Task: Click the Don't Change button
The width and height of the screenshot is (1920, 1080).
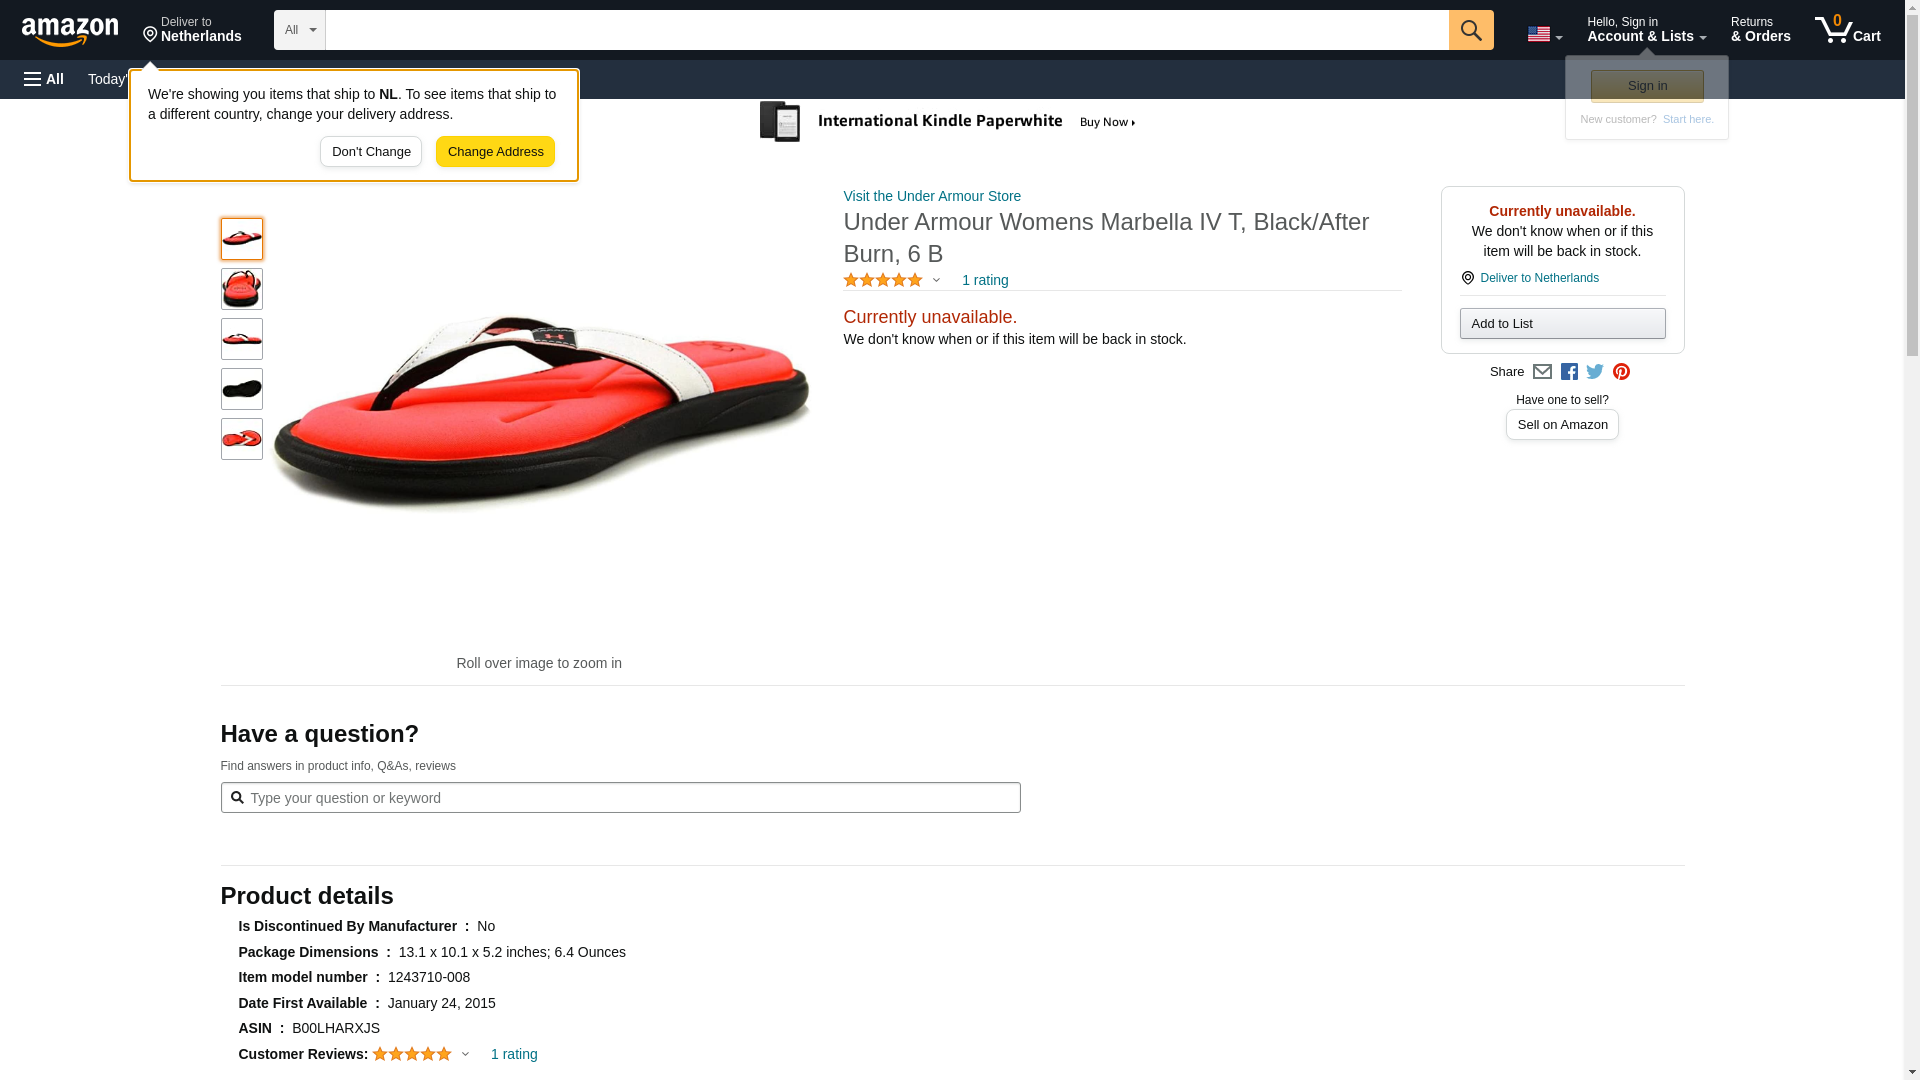Action: tap(371, 152)
